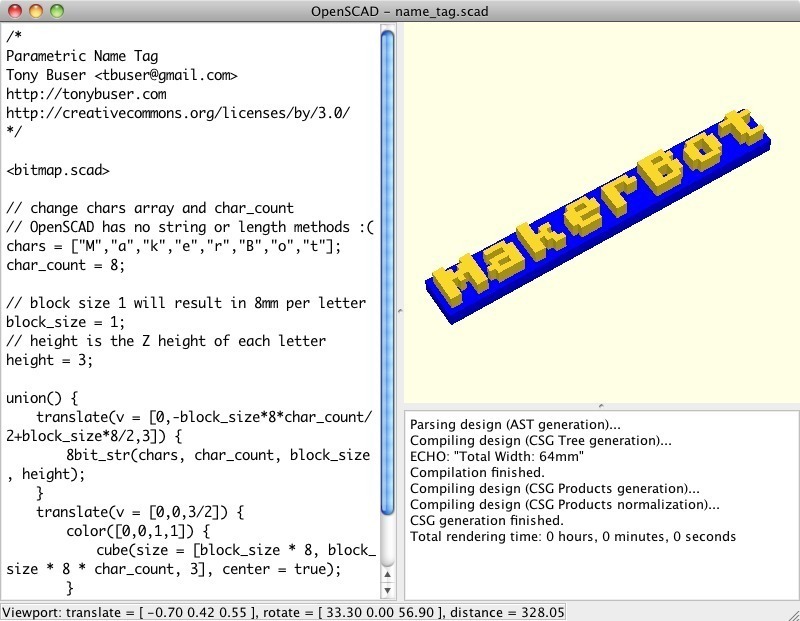Viewport: 800px width, 621px height.
Task: Click the 'color([0,0,1,1]) {' line
Action: (x=138, y=532)
